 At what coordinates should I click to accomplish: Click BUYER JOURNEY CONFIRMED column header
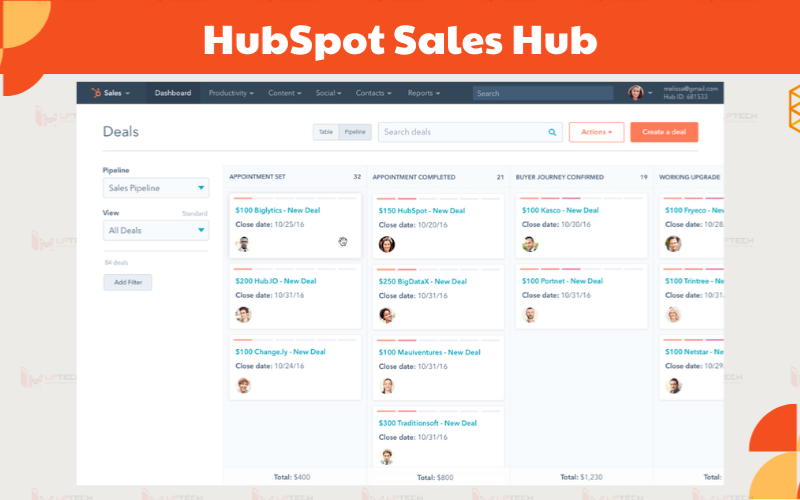point(560,177)
